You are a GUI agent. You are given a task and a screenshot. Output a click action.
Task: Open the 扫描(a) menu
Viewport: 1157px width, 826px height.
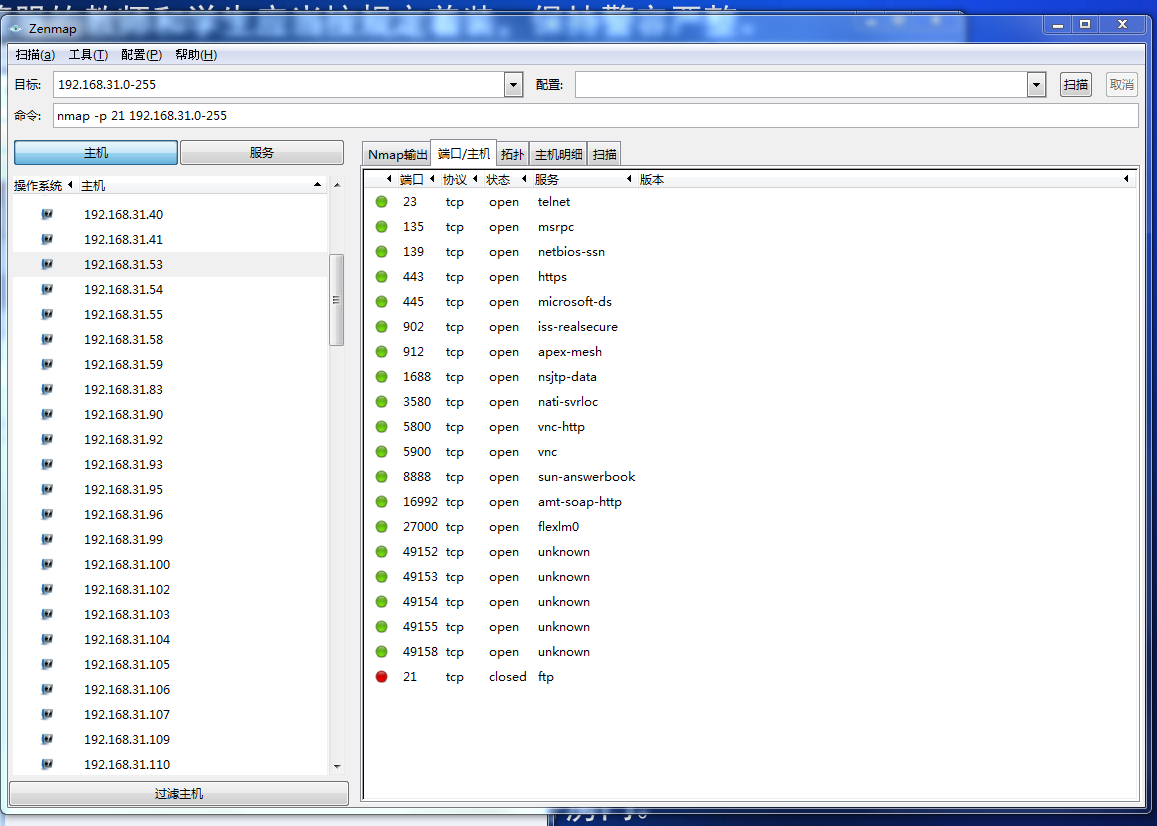click(x=35, y=55)
